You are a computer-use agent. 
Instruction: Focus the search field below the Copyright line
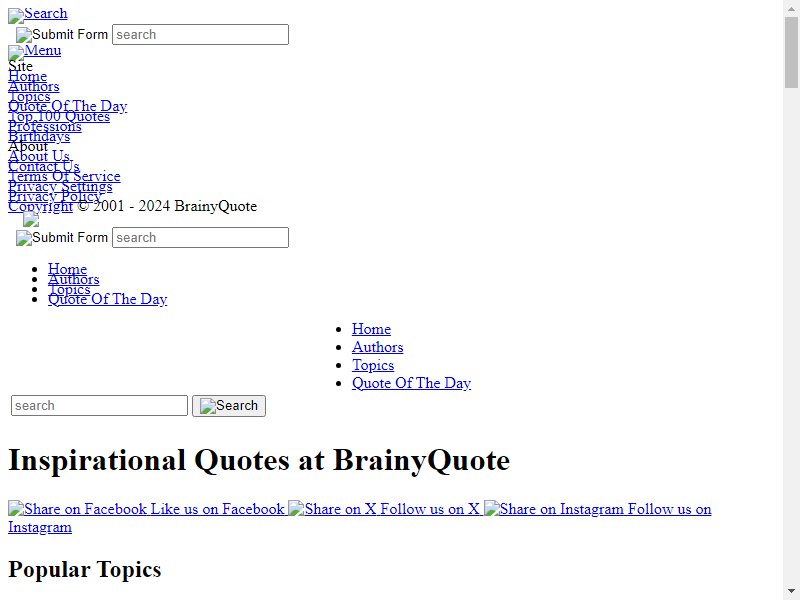click(201, 238)
